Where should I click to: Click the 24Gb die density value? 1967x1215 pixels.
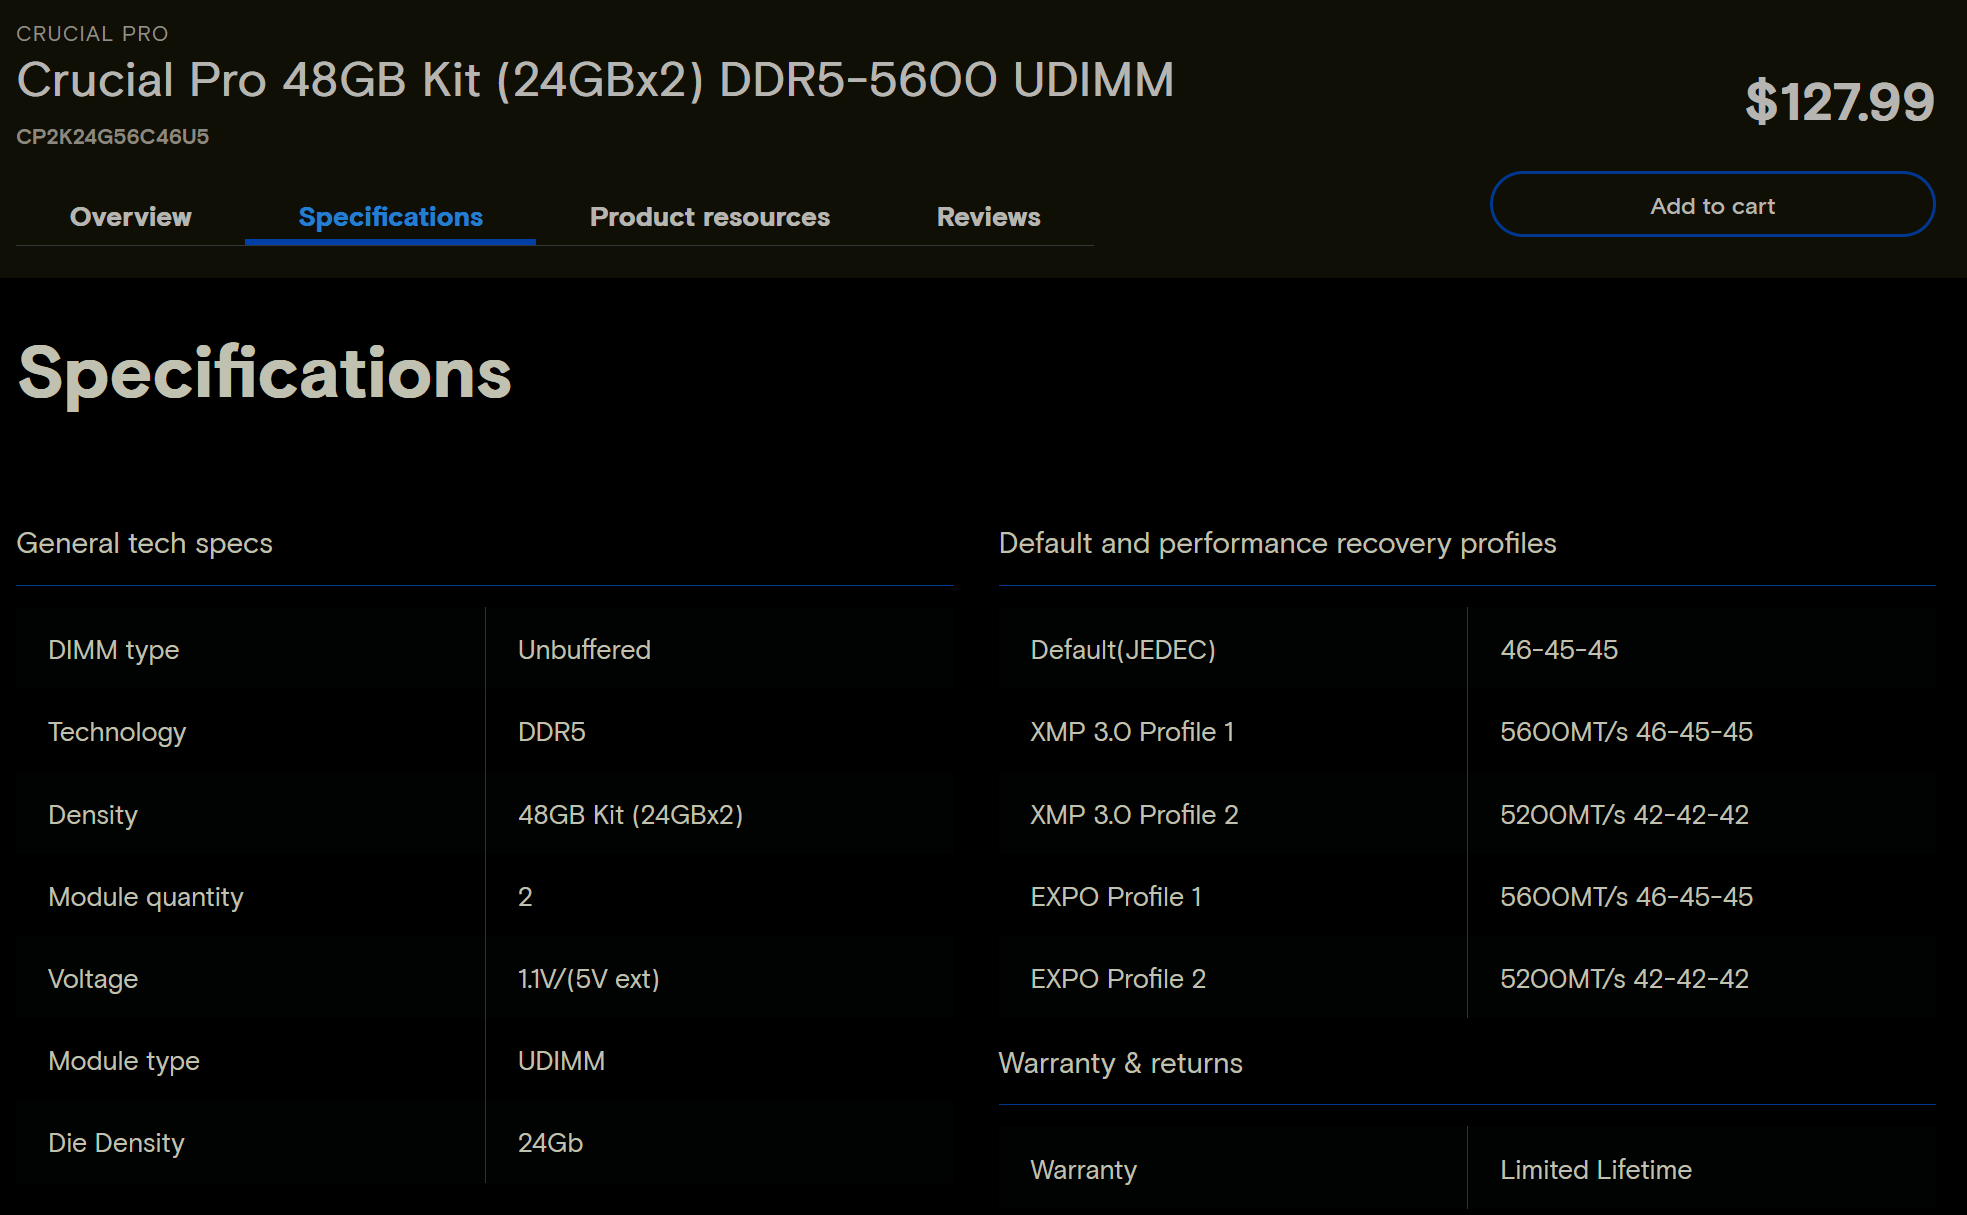click(x=551, y=1143)
